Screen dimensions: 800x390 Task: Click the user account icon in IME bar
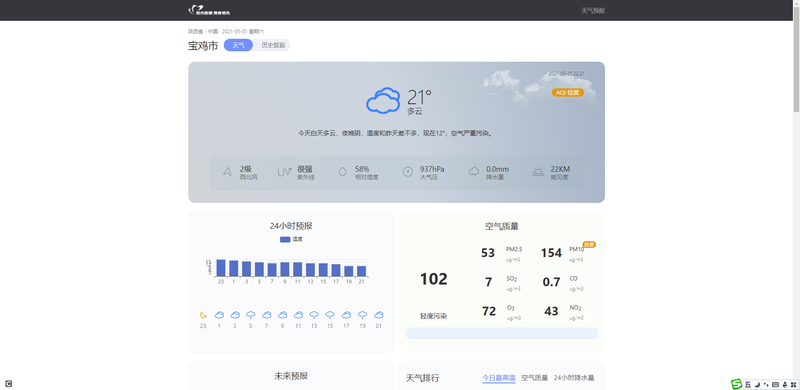point(785,384)
